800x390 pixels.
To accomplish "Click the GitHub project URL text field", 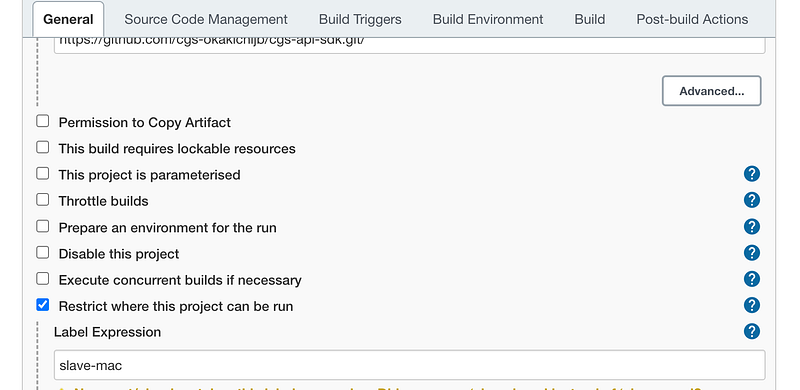I will pyautogui.click(x=410, y=45).
